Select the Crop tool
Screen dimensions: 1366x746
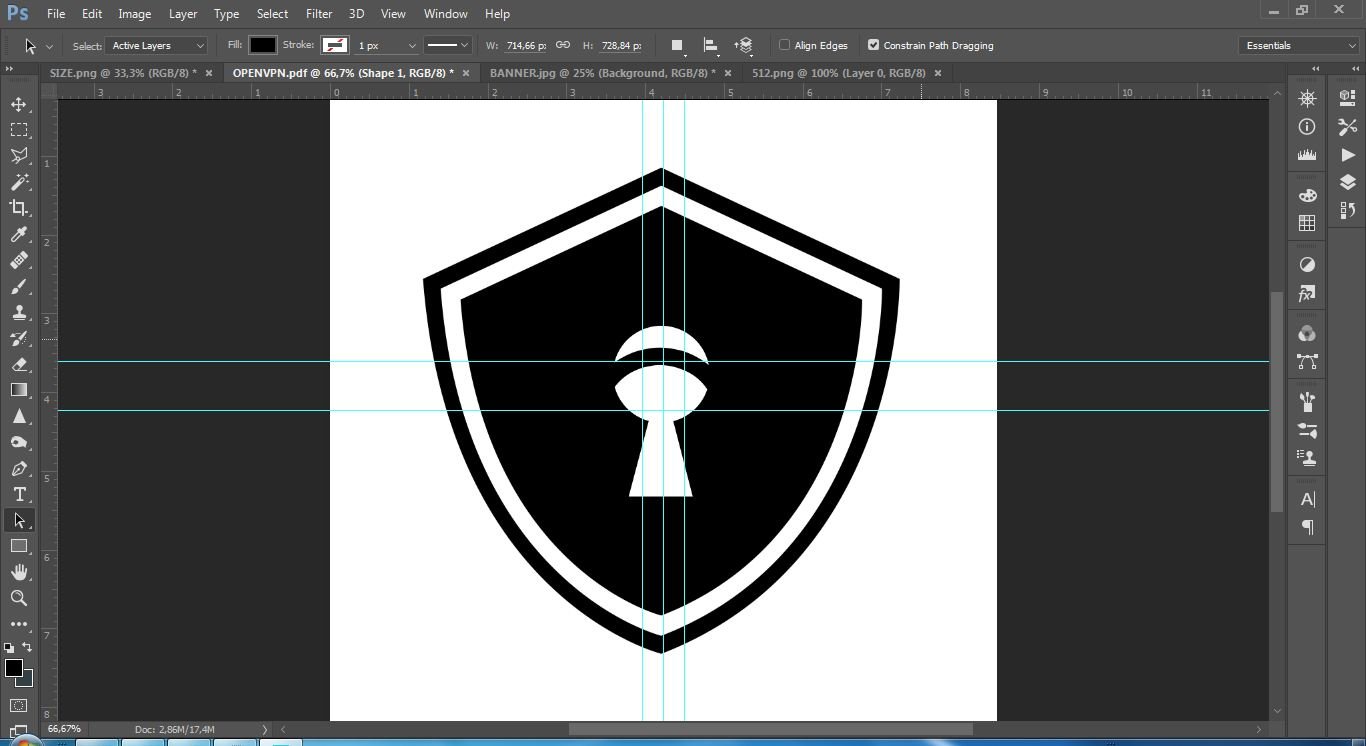tap(19, 208)
